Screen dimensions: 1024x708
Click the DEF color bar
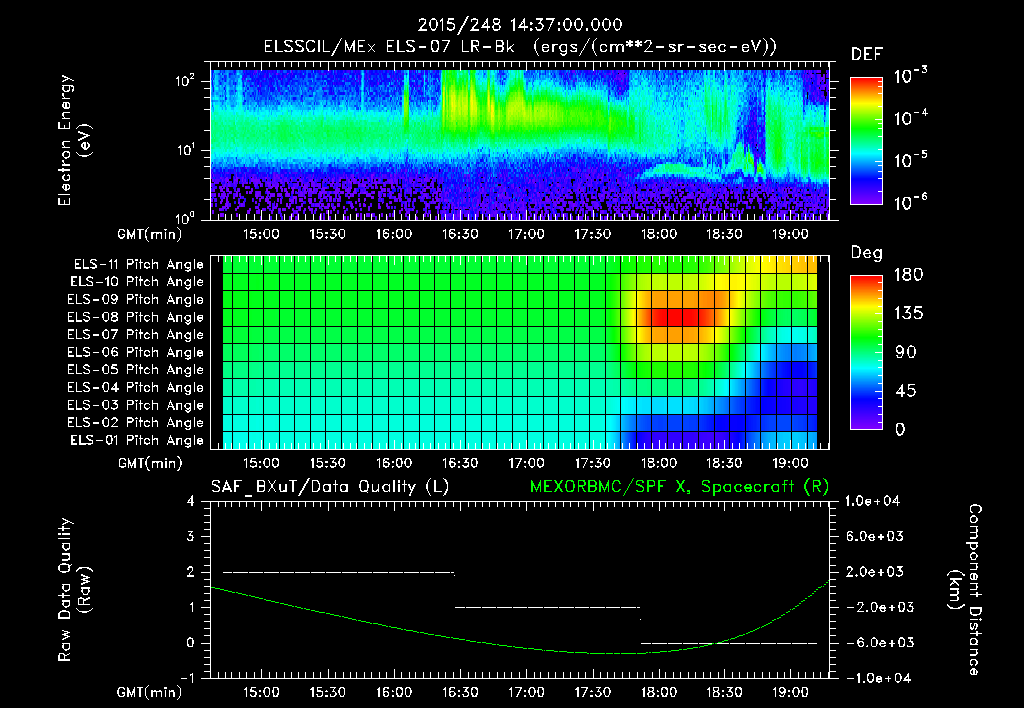866,140
